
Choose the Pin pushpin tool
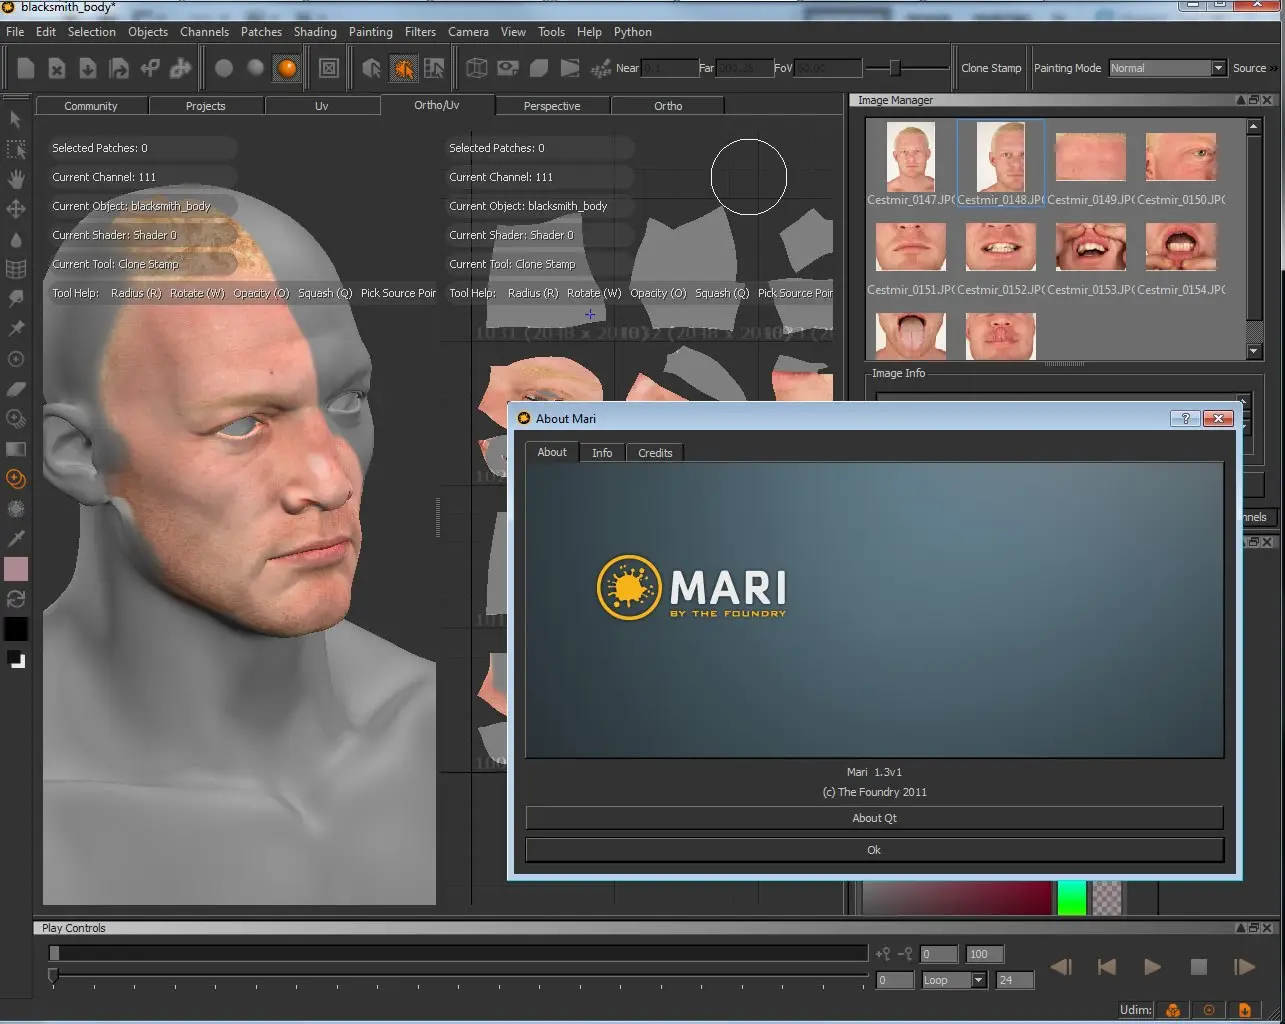coord(16,329)
